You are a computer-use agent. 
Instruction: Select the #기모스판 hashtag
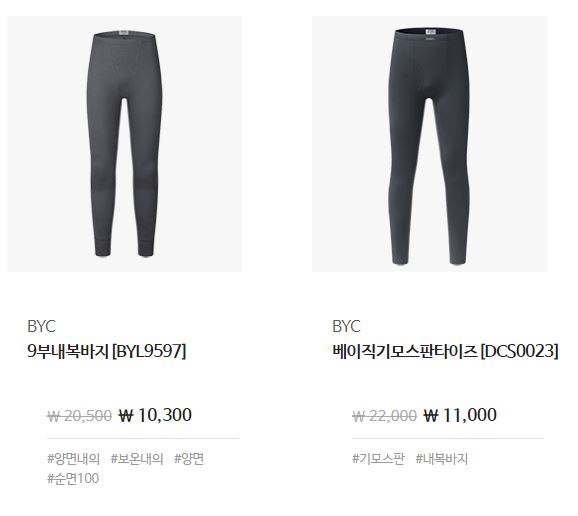[378, 459]
